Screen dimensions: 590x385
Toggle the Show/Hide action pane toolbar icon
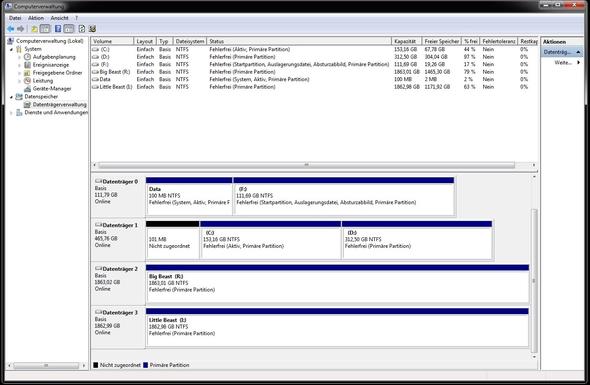click(68, 29)
